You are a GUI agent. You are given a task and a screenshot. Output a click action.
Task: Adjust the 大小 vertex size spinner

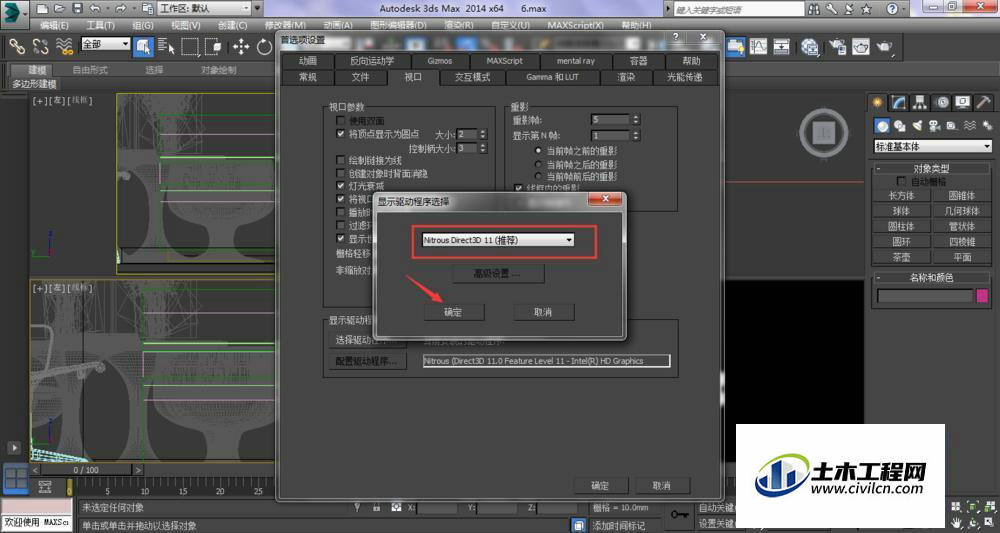point(483,135)
